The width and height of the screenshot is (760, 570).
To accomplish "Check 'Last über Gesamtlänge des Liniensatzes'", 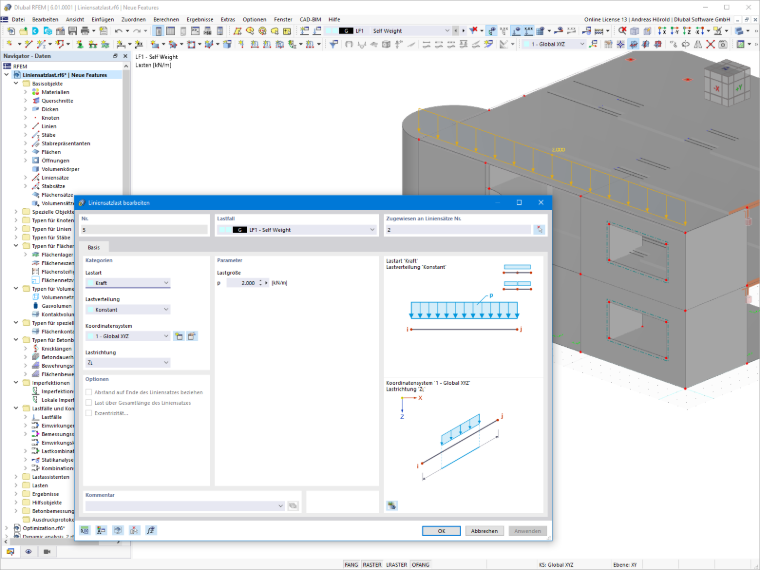I will [x=89, y=403].
